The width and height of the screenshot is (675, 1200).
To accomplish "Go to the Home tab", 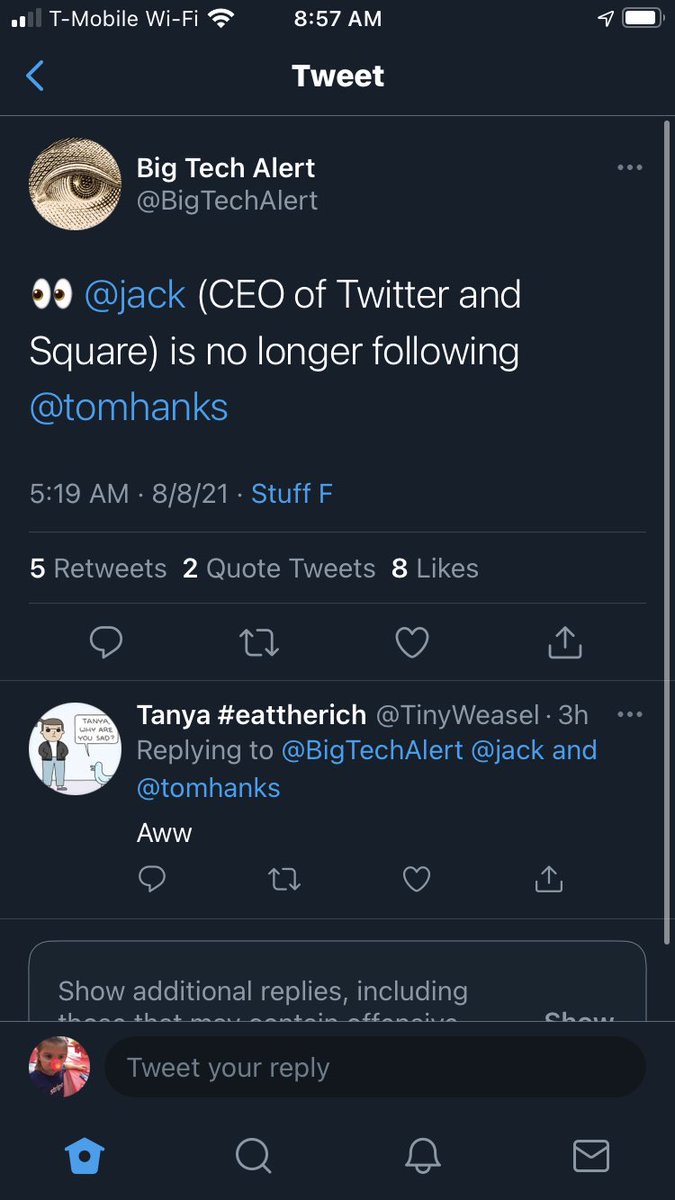I will point(84,1156).
